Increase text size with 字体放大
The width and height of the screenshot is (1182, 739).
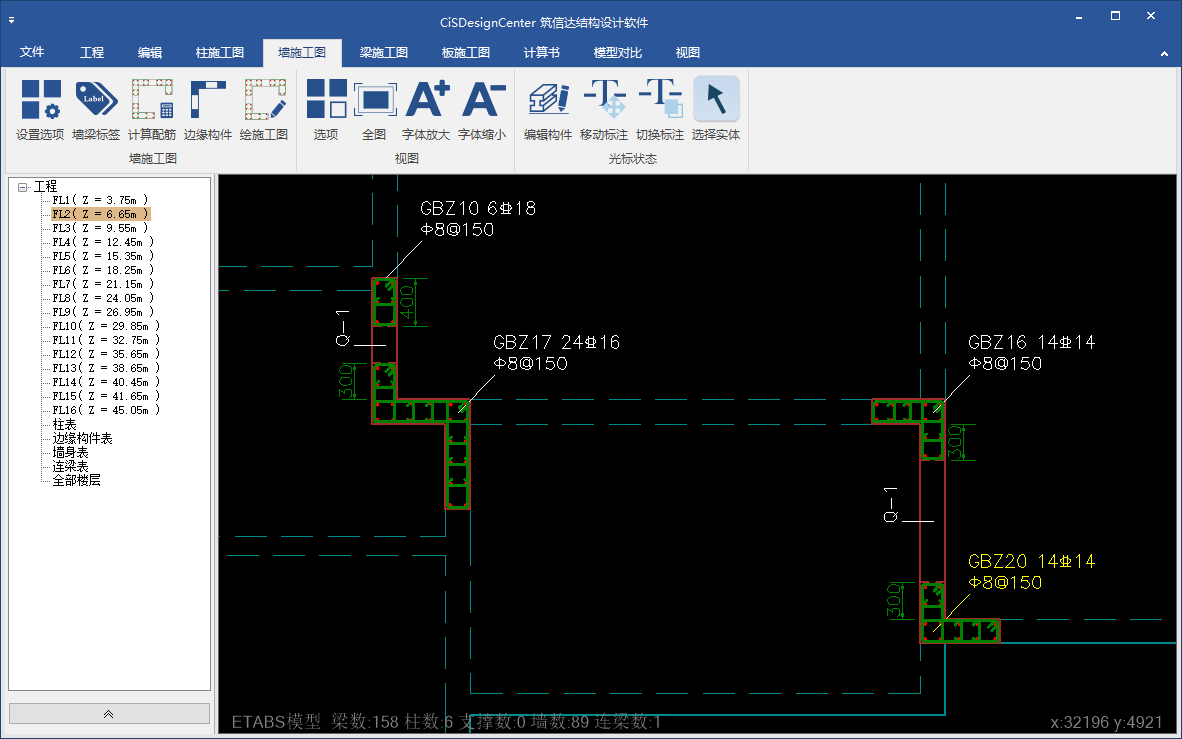click(x=426, y=110)
